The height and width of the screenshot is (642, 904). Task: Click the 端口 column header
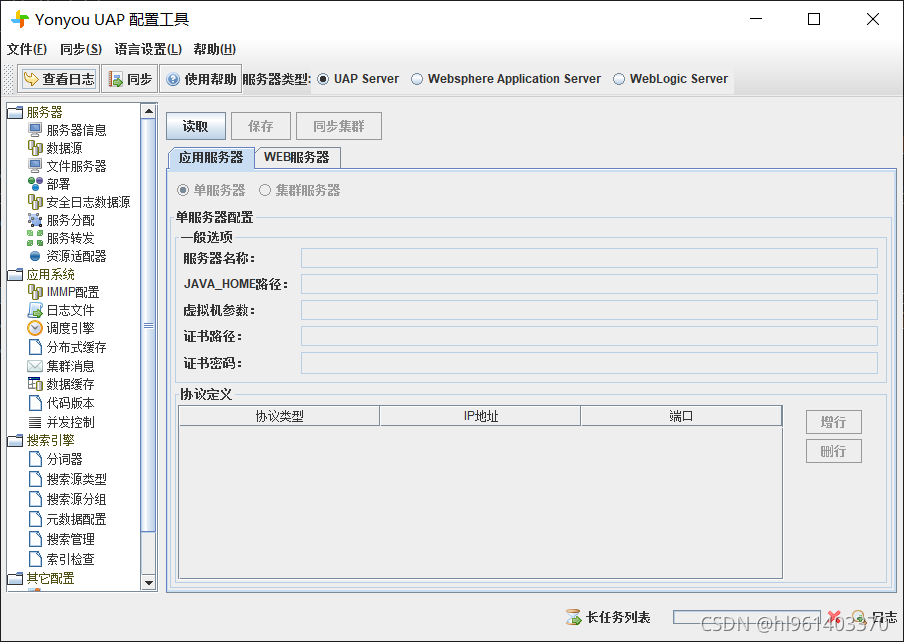(x=681, y=416)
